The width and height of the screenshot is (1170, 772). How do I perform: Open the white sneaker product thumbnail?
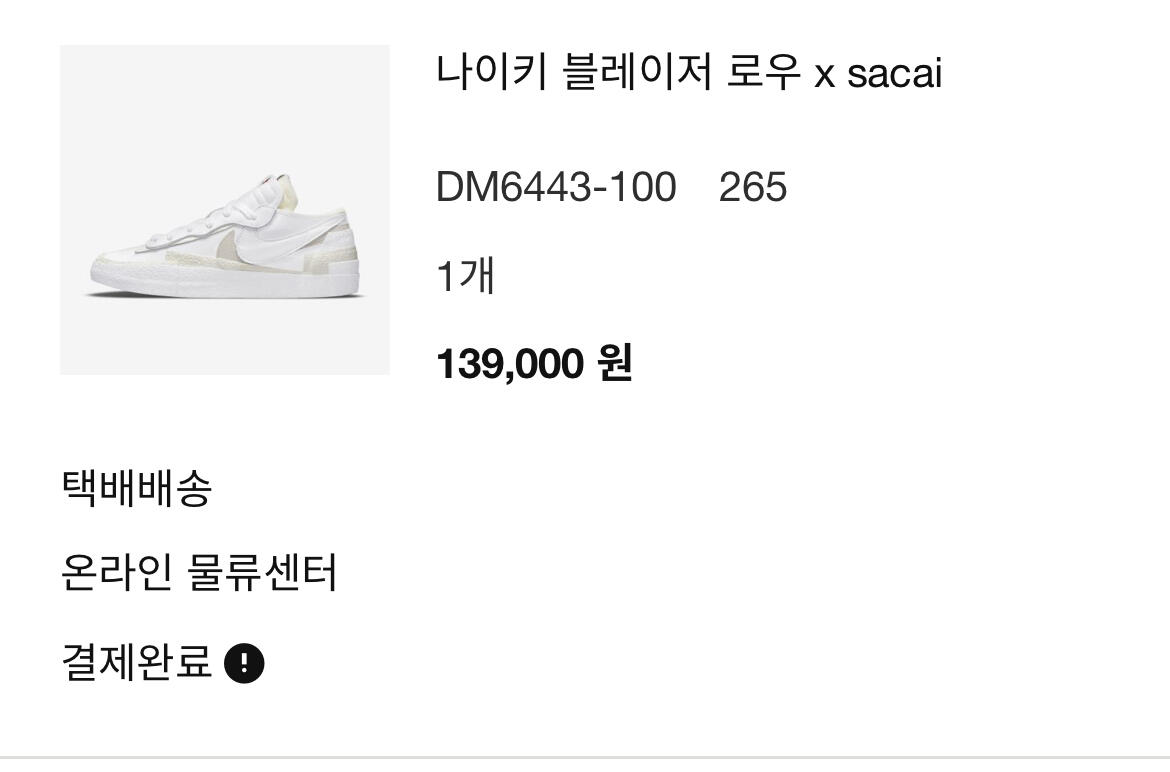tap(225, 210)
